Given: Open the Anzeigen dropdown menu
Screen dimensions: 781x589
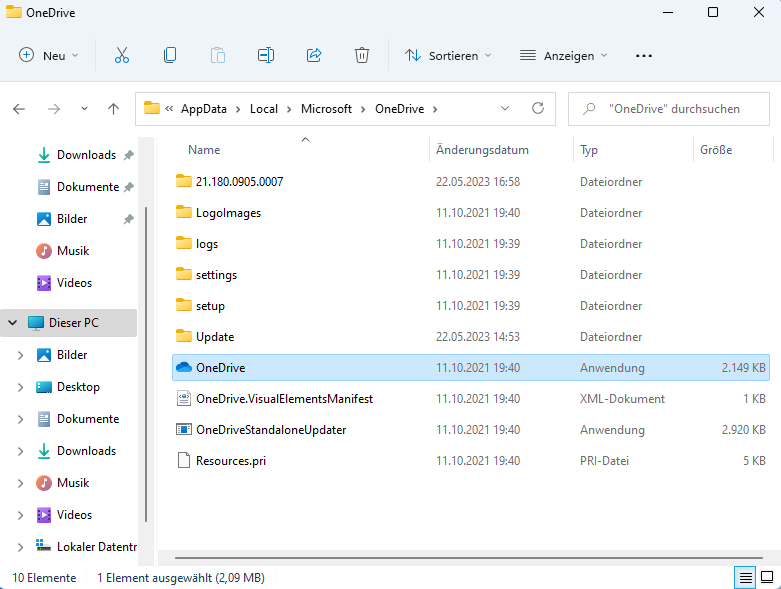Looking at the screenshot, I should 563,56.
